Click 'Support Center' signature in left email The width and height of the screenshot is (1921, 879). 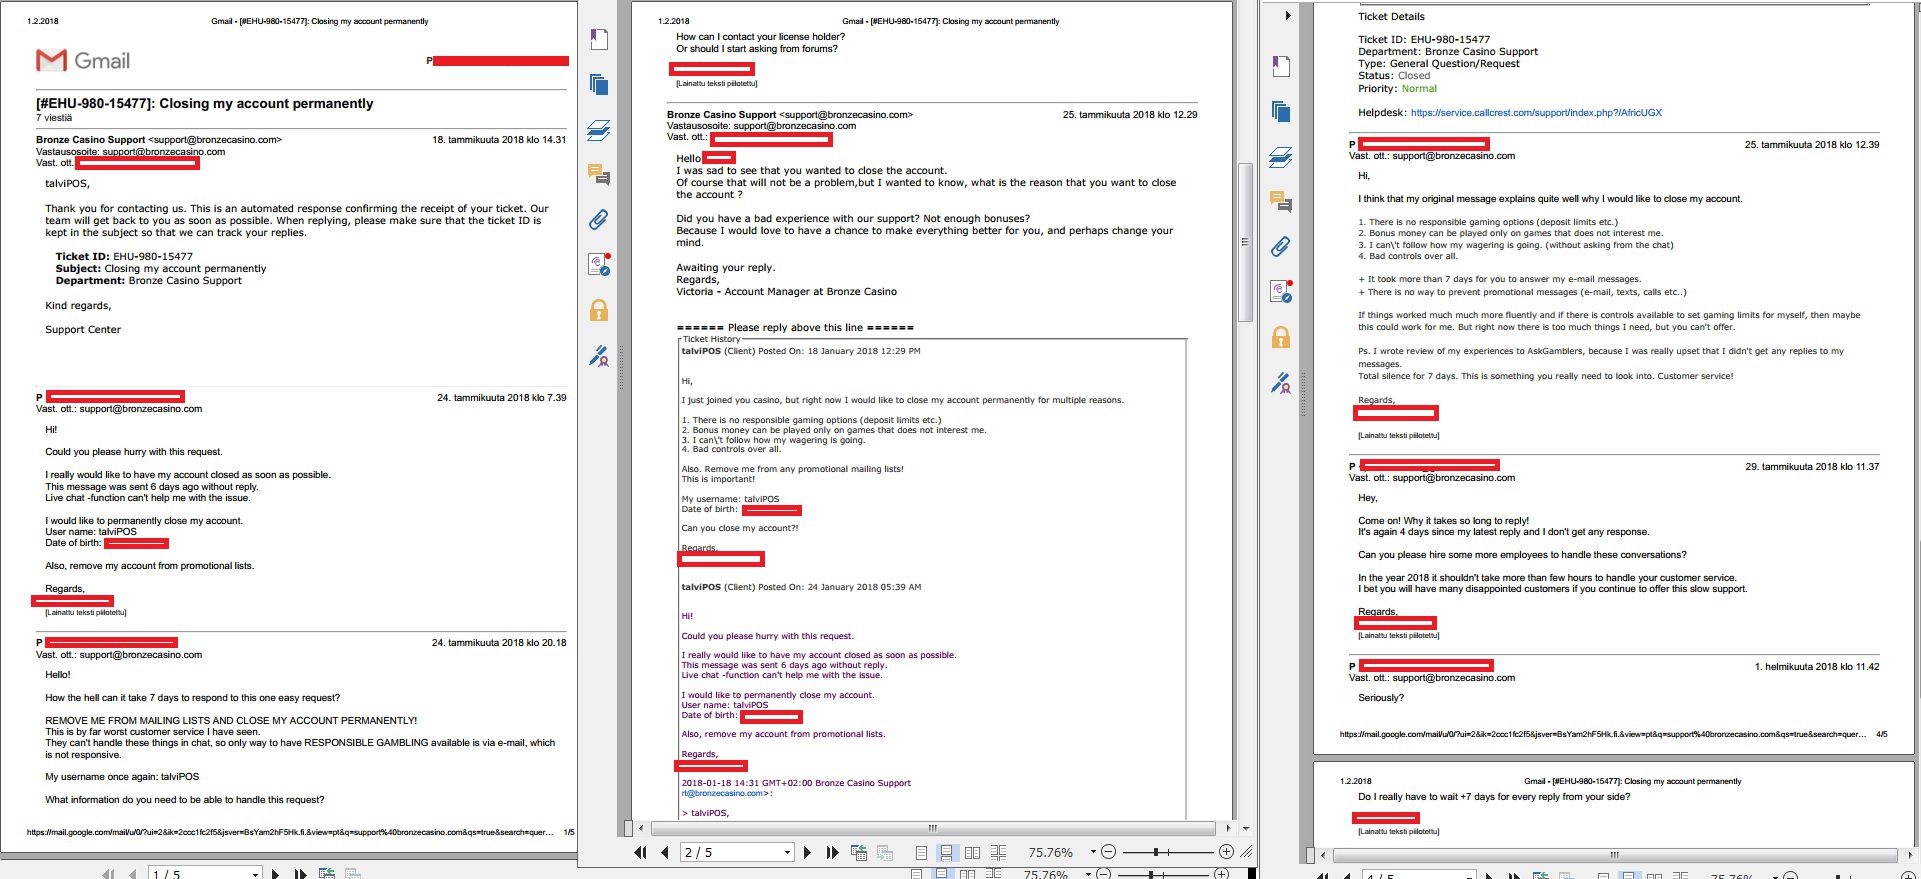pos(83,330)
